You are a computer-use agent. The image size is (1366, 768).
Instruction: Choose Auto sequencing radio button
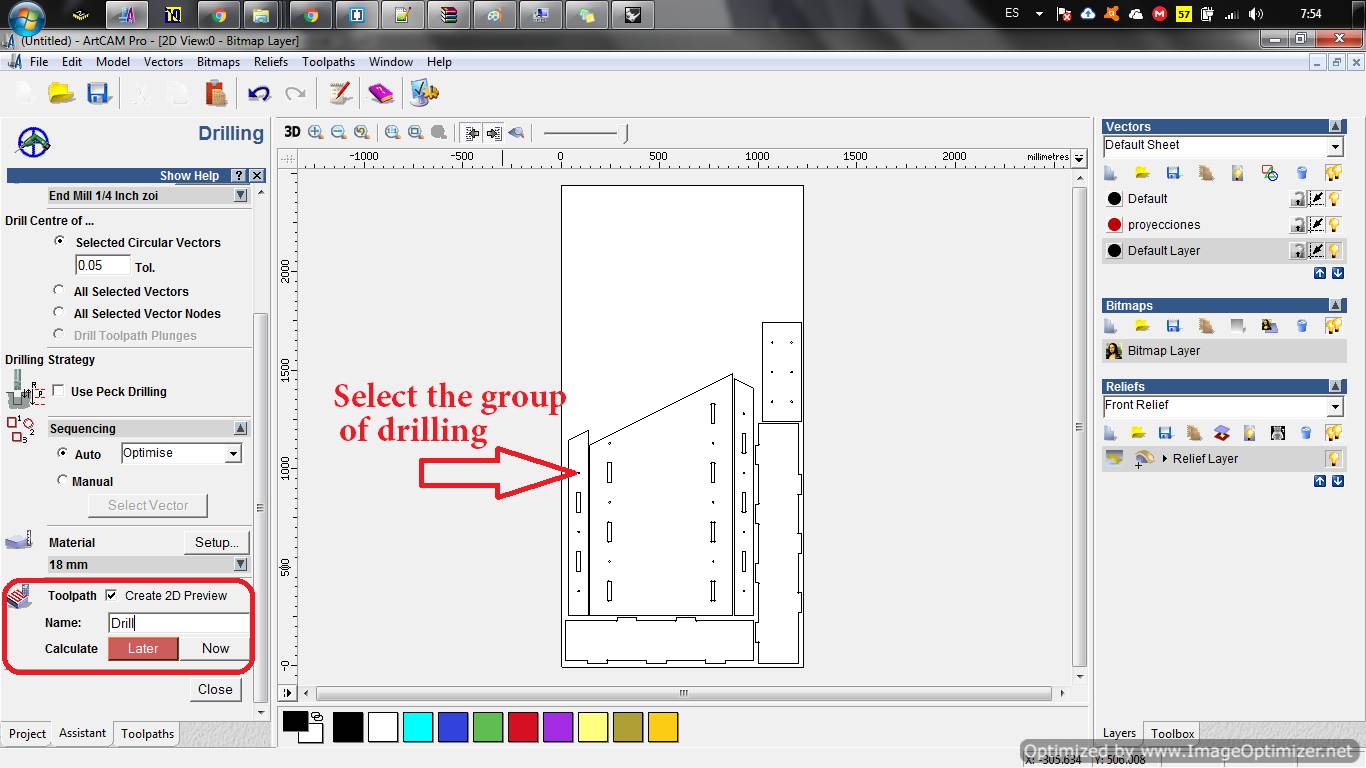point(62,453)
